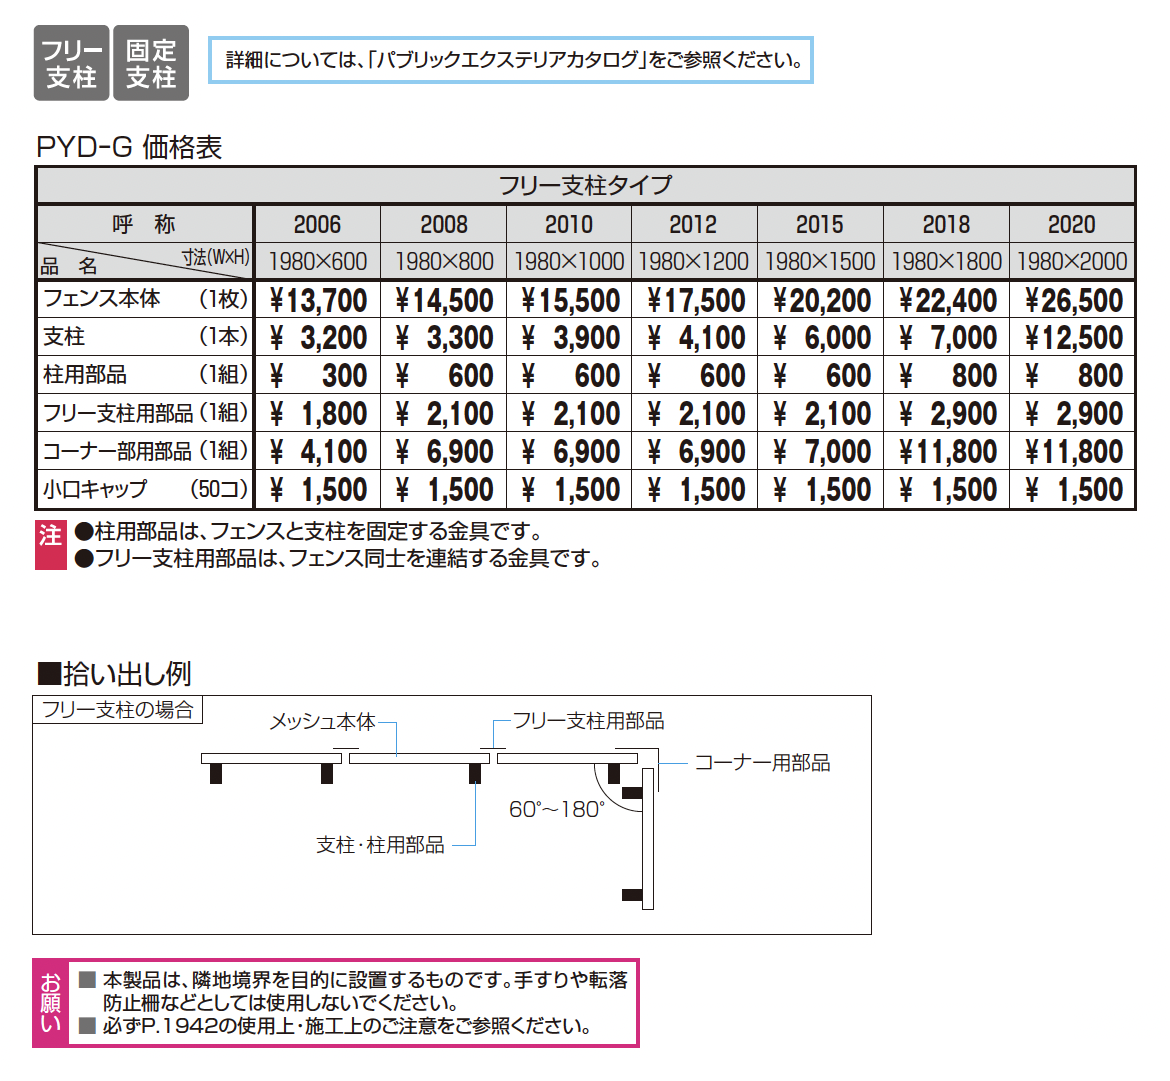
Task: Click the ¥4,100 支柱 price under 2012
Action: pos(694,338)
